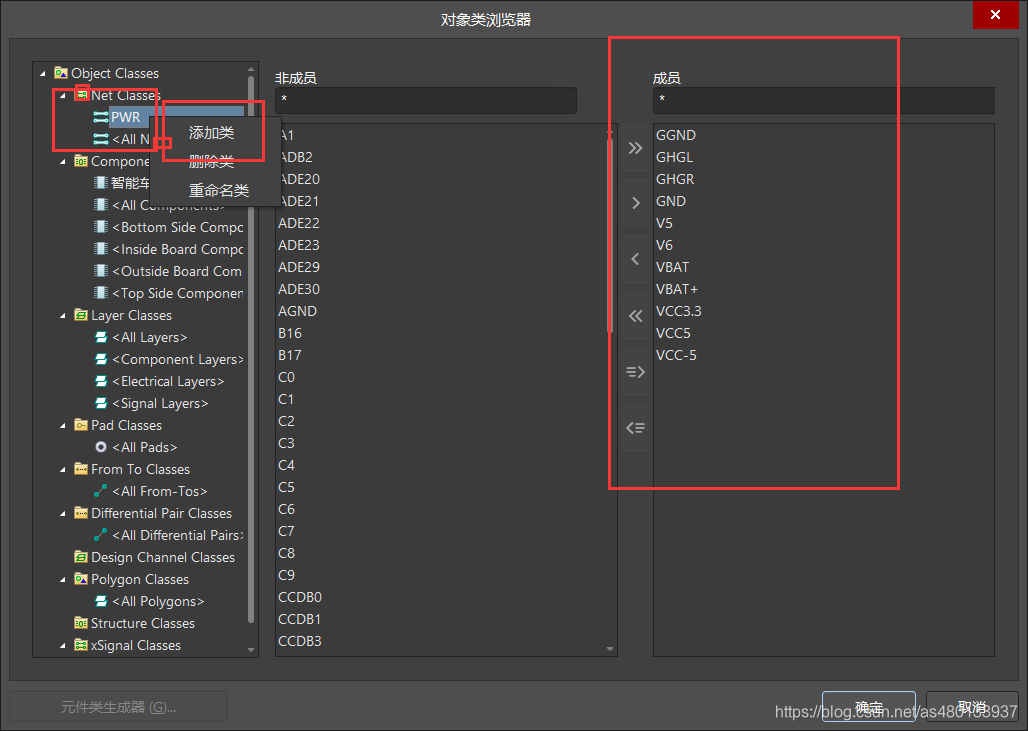The height and width of the screenshot is (731, 1028).
Task: Click the Top Side Components icon
Action: (100, 293)
